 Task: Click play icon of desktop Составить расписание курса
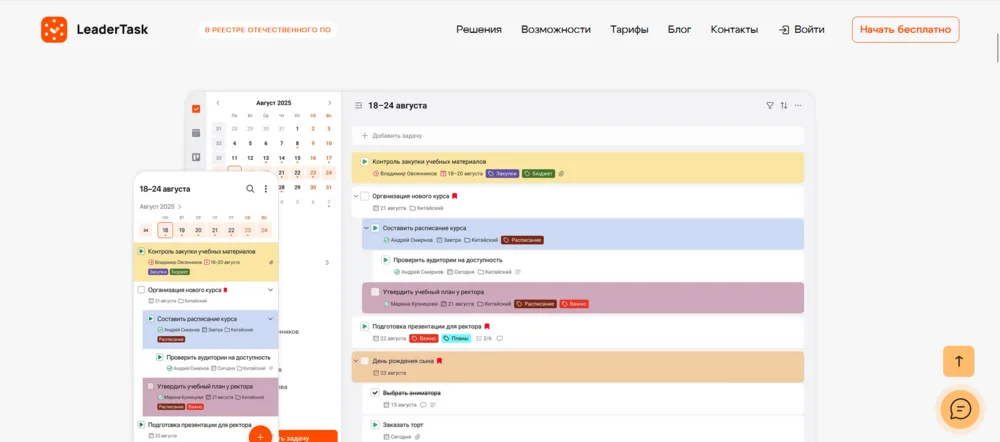pyautogui.click(x=376, y=228)
